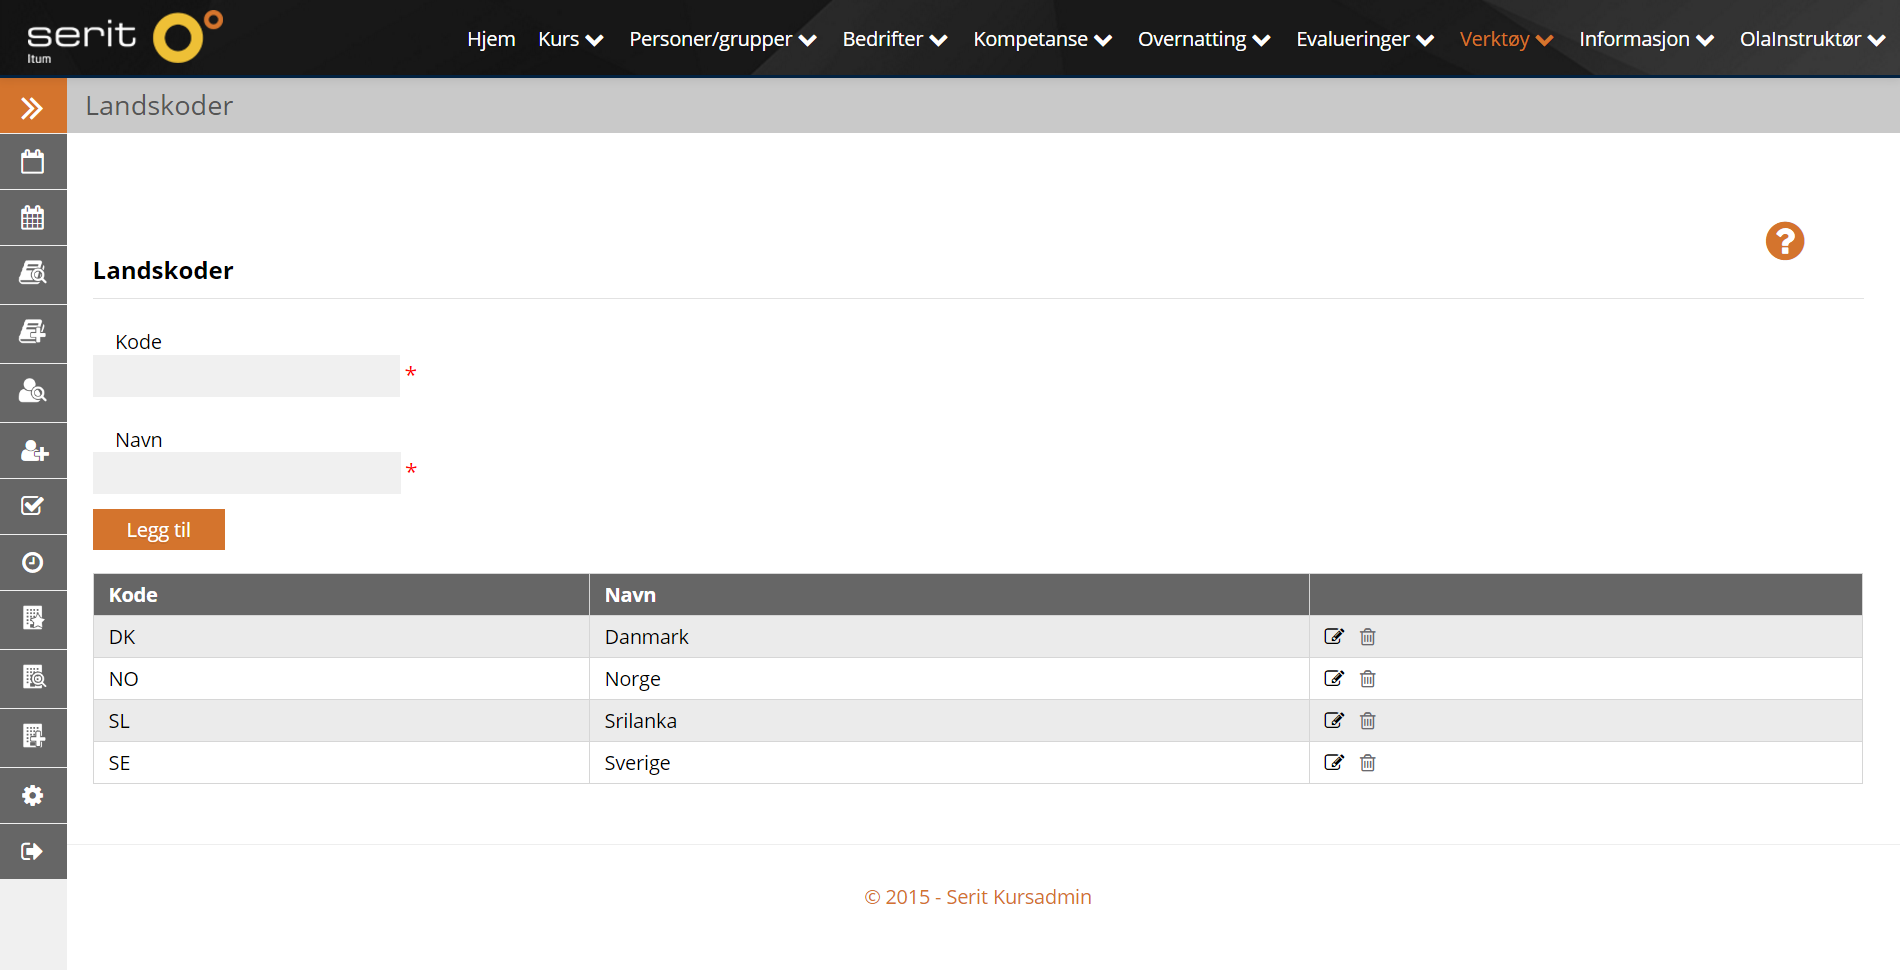Screen dimensions: 1900x970
Task: Click the add building icon in sidebar
Action: [33, 737]
